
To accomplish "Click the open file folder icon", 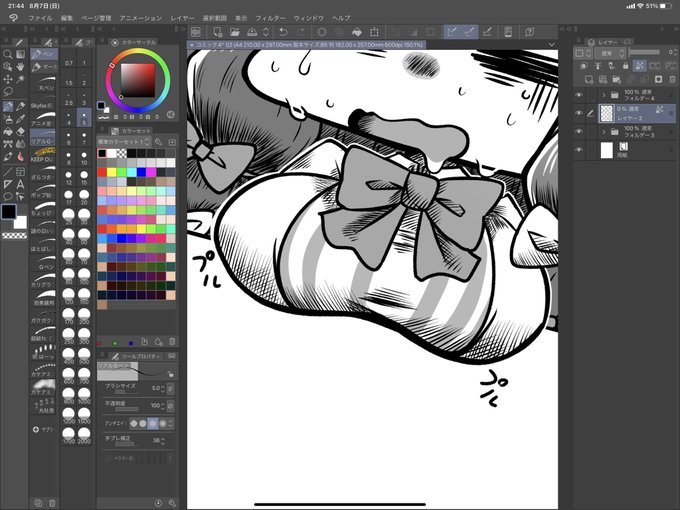I will click(x=235, y=32).
